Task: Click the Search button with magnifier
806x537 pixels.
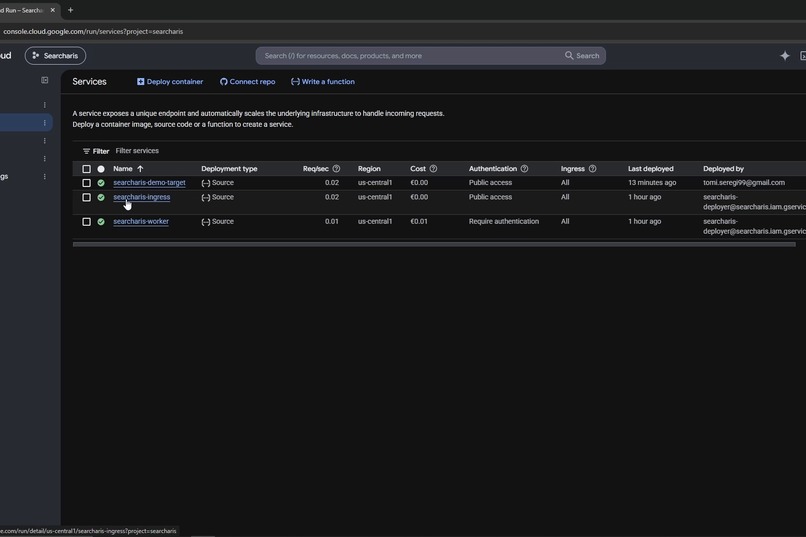Action: point(582,55)
